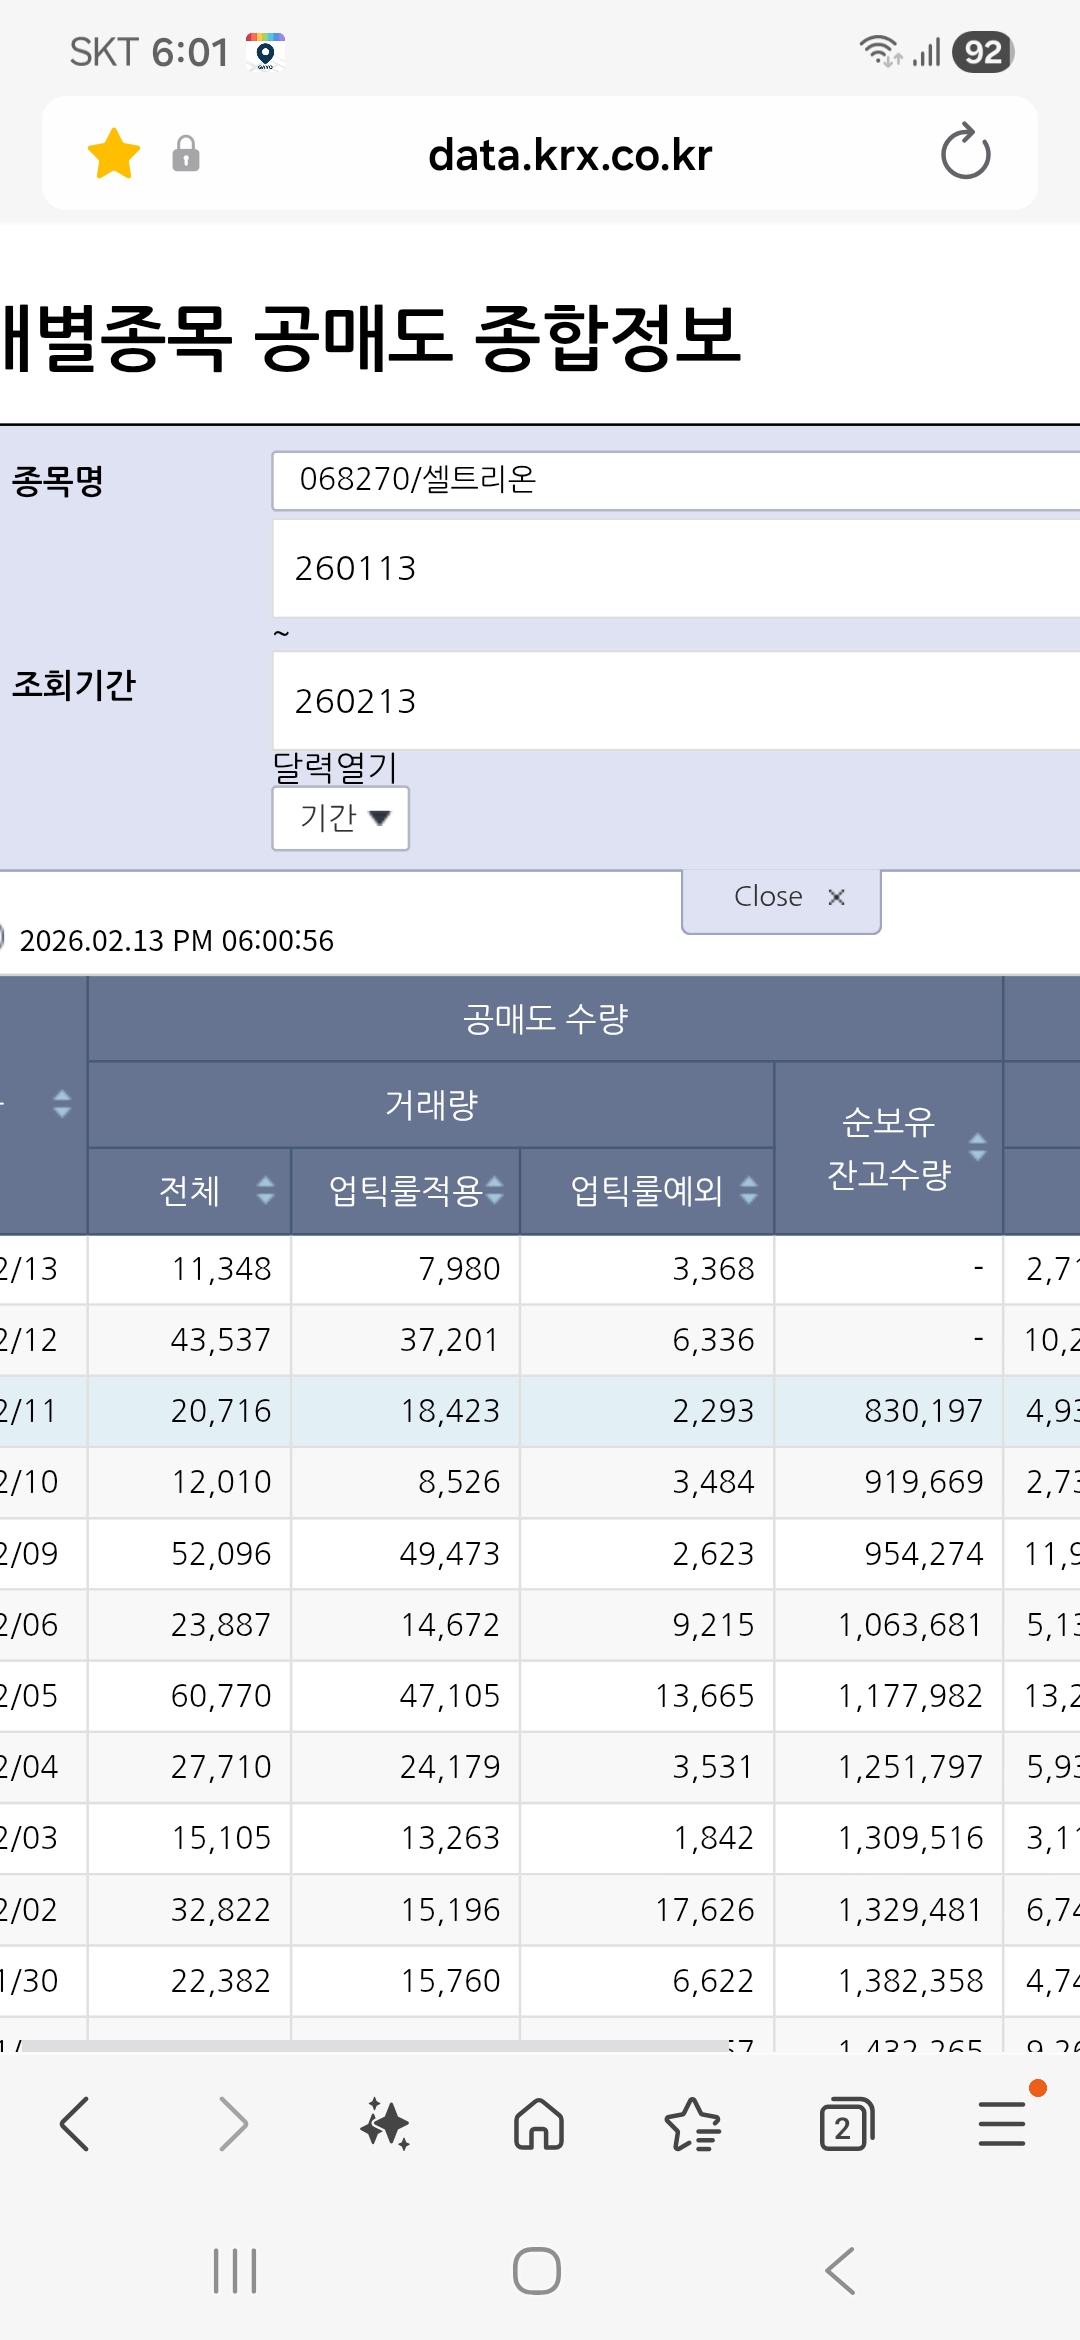Sort by 업틱룰적용 column arrows
The width and height of the screenshot is (1080, 2340).
click(495, 1190)
